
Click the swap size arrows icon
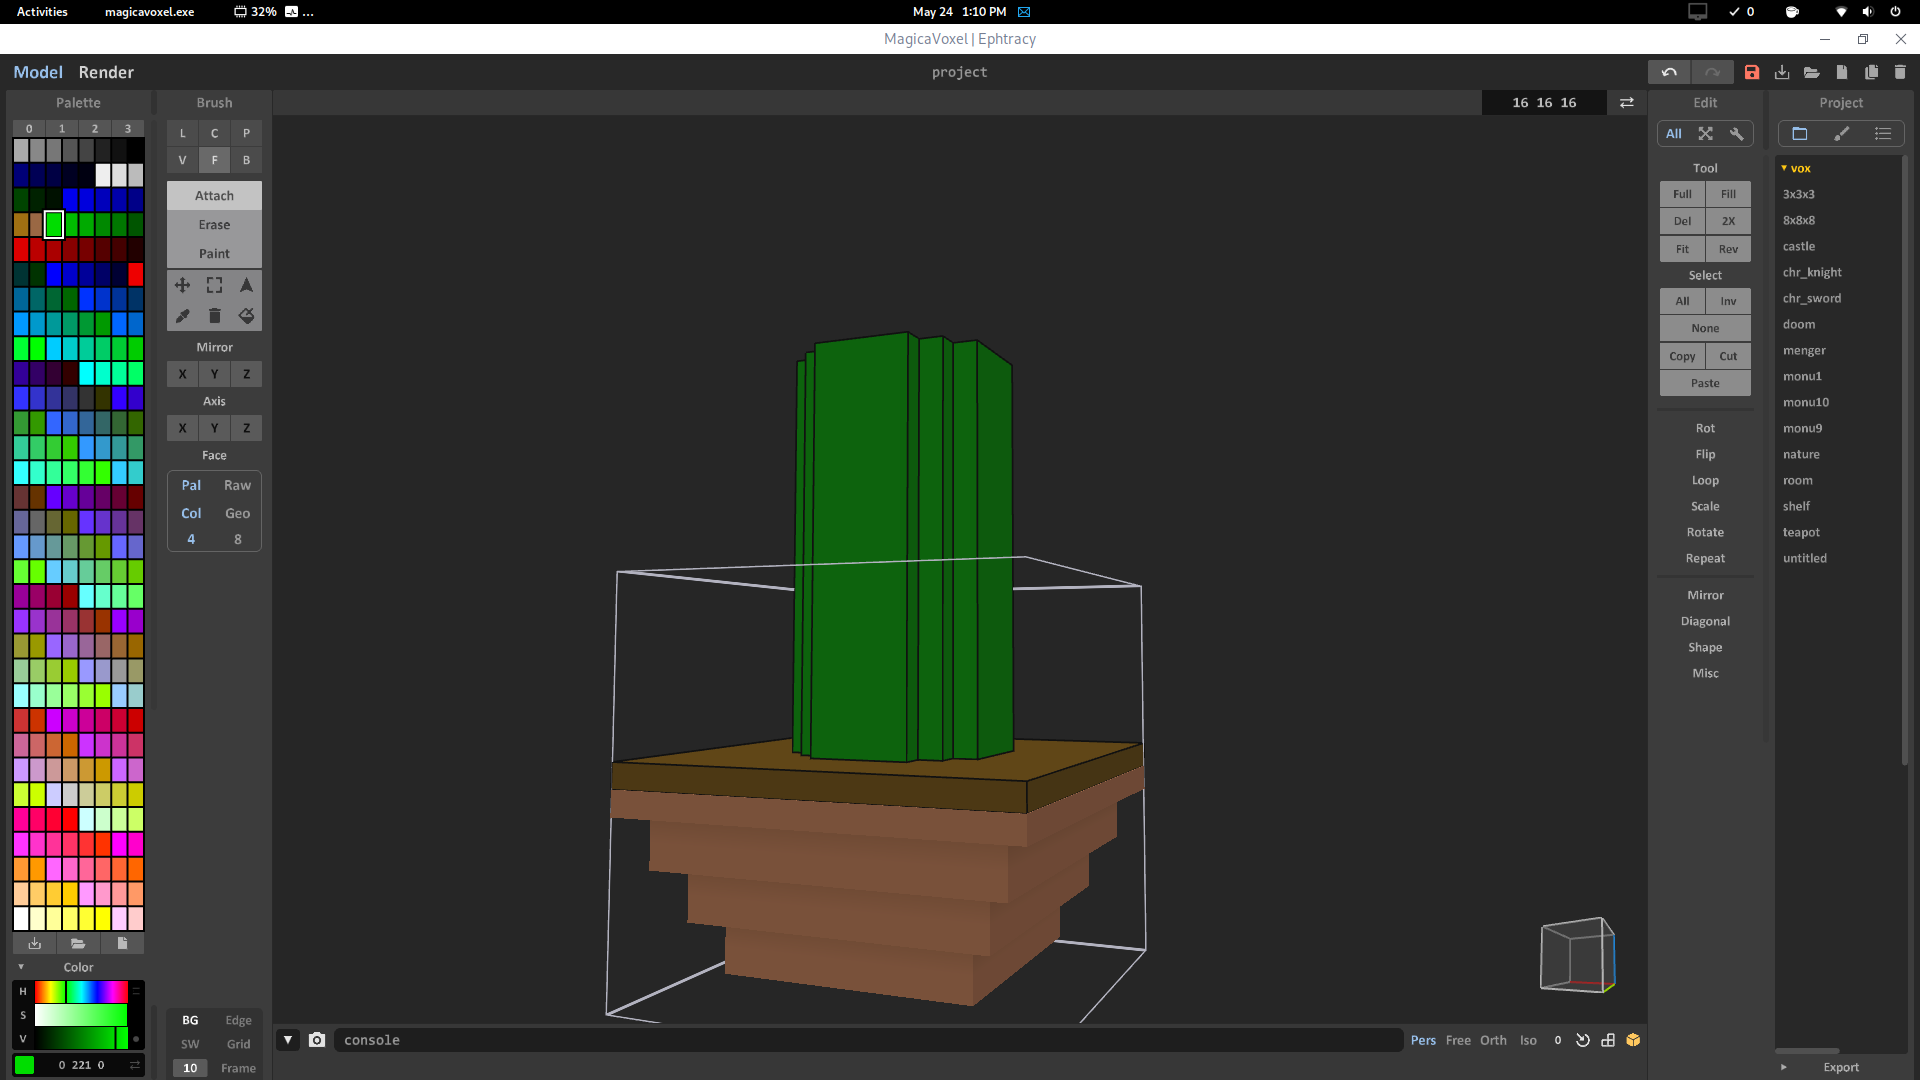[x=1627, y=102]
